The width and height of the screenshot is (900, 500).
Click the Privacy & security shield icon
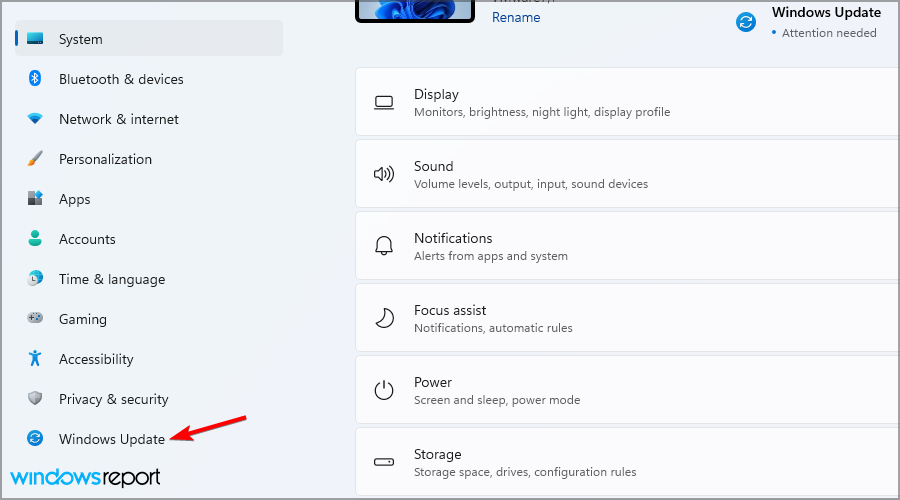[x=35, y=398]
